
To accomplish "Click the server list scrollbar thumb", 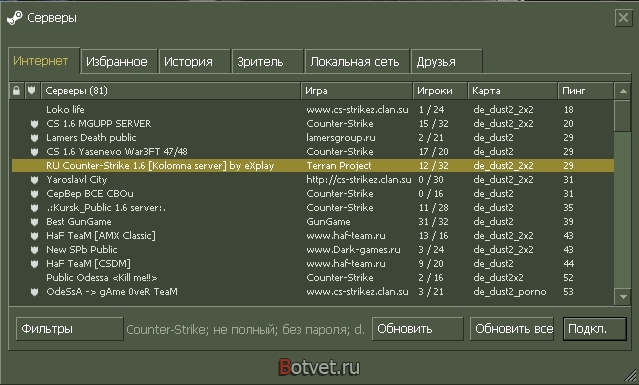I will (x=623, y=116).
